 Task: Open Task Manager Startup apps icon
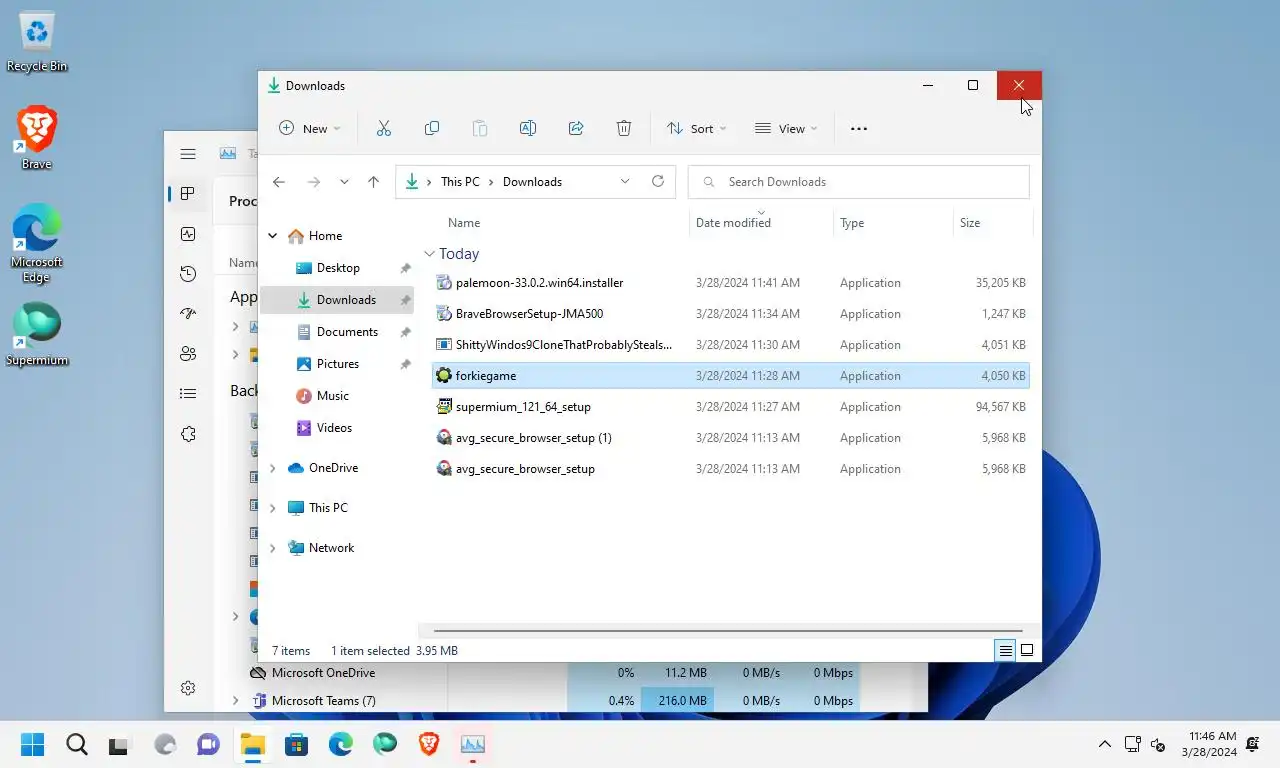tap(188, 314)
